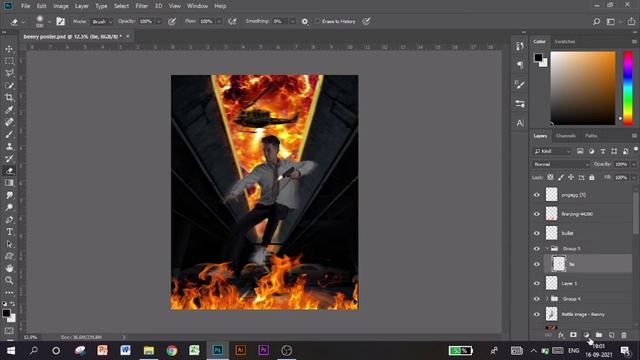This screenshot has height=360, width=640.
Task: Select the Horizontal Type tool
Action: pyautogui.click(x=9, y=232)
